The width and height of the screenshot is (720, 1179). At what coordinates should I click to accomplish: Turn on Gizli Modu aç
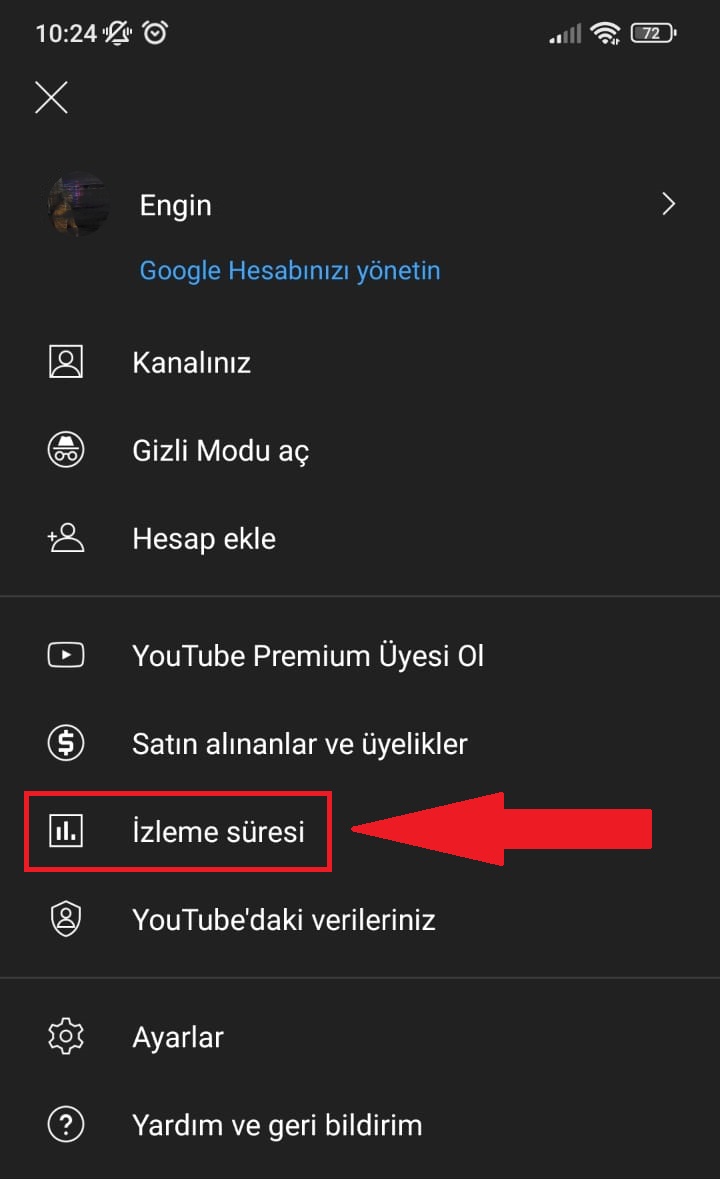[x=220, y=450]
